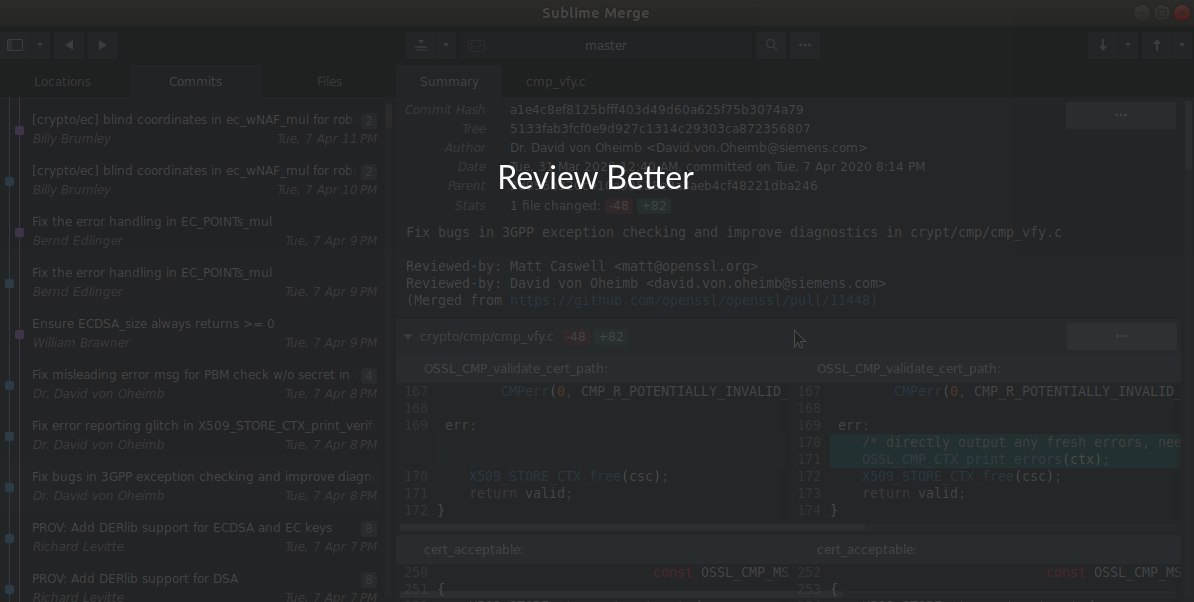Click the commit list vertical scrollbar
The height and width of the screenshot is (602, 1194).
(x=388, y=114)
